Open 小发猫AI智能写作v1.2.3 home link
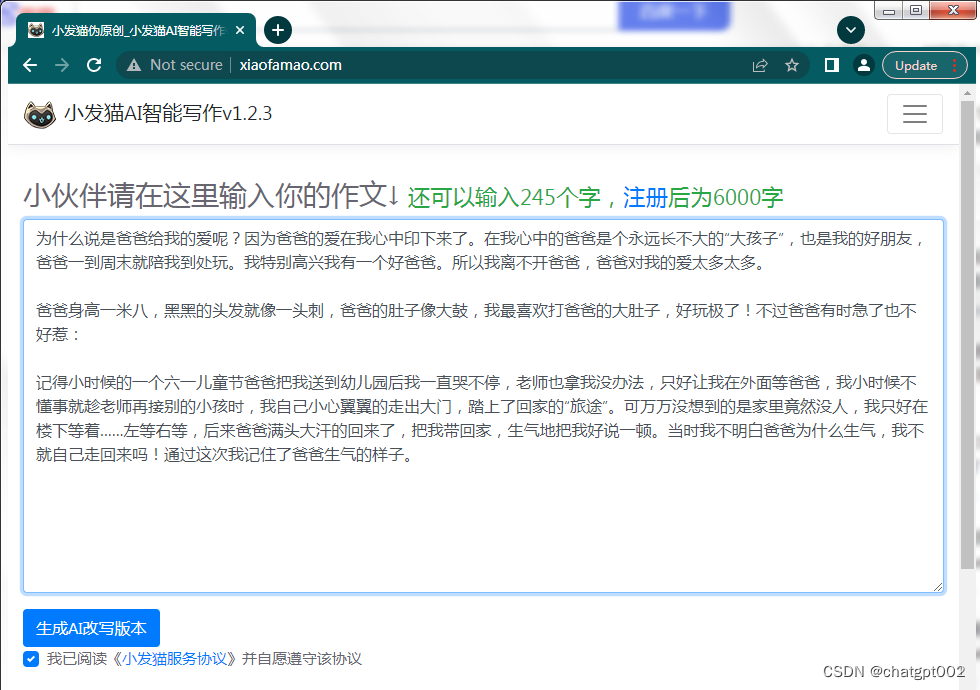The height and width of the screenshot is (690, 980). point(168,114)
